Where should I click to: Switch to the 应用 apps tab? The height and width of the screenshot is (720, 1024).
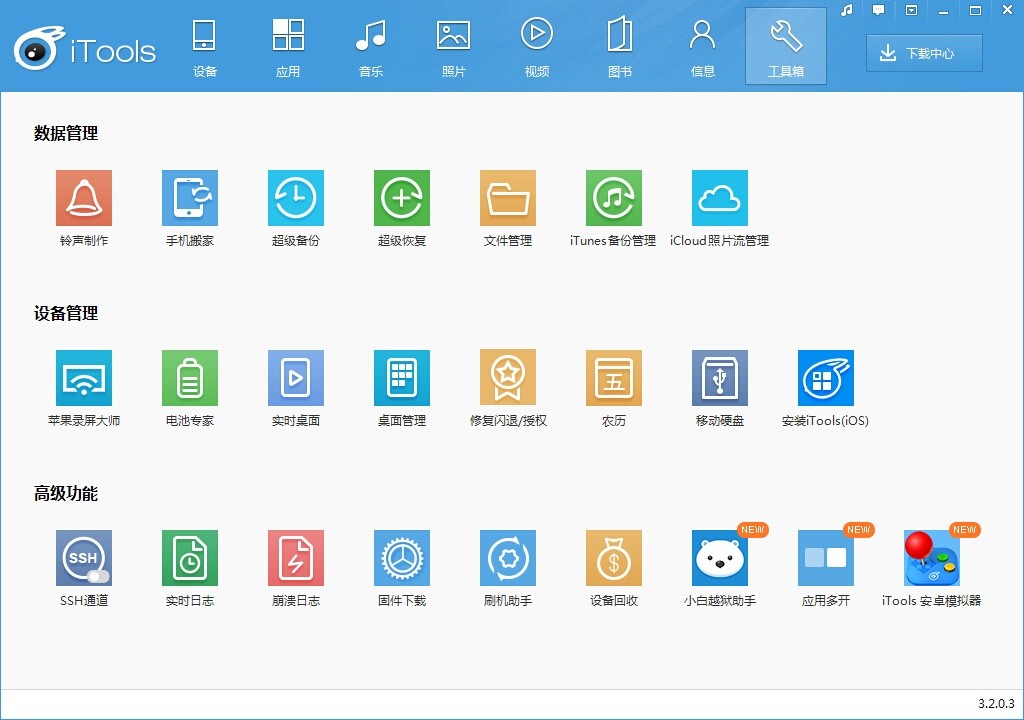click(288, 45)
